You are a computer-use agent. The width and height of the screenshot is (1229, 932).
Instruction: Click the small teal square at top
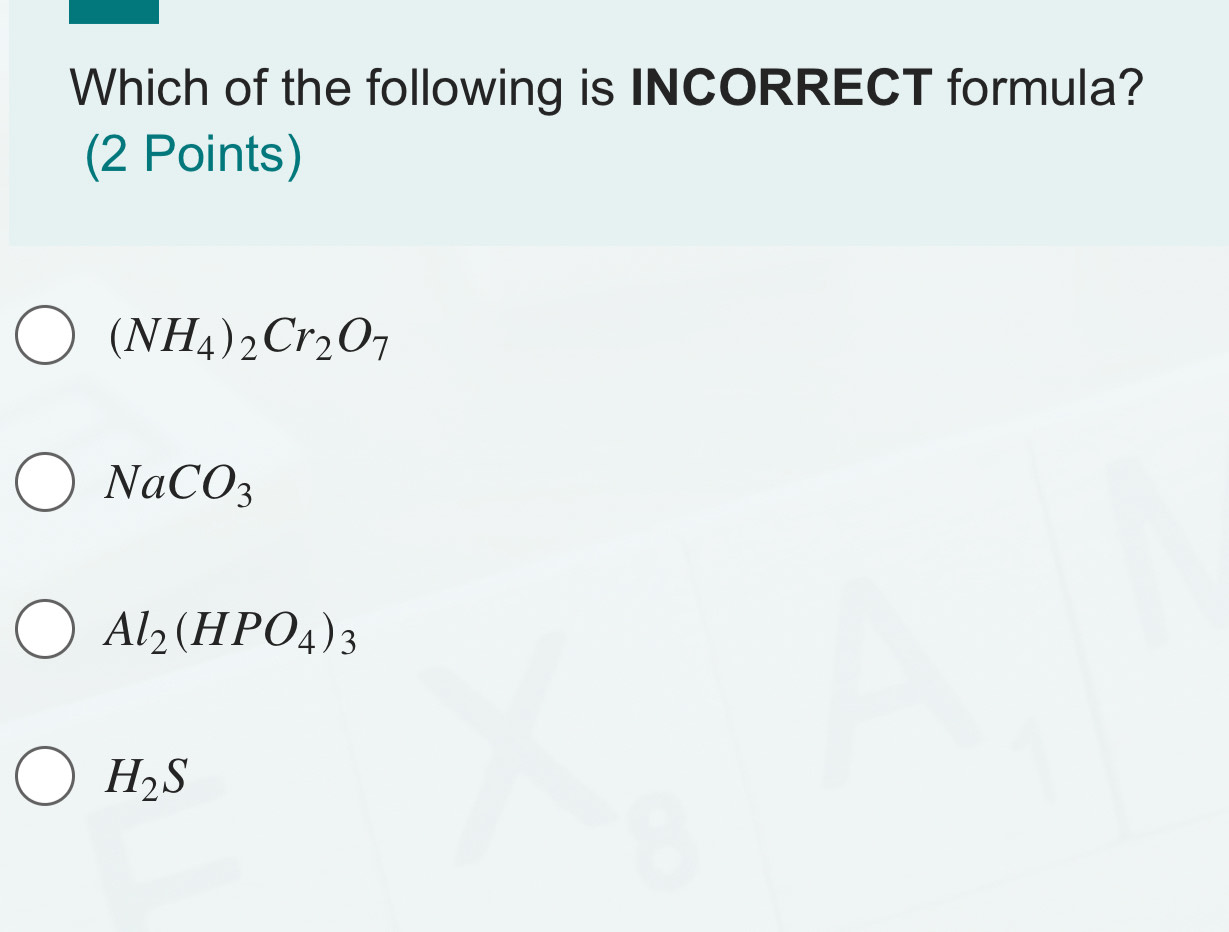pyautogui.click(x=113, y=11)
